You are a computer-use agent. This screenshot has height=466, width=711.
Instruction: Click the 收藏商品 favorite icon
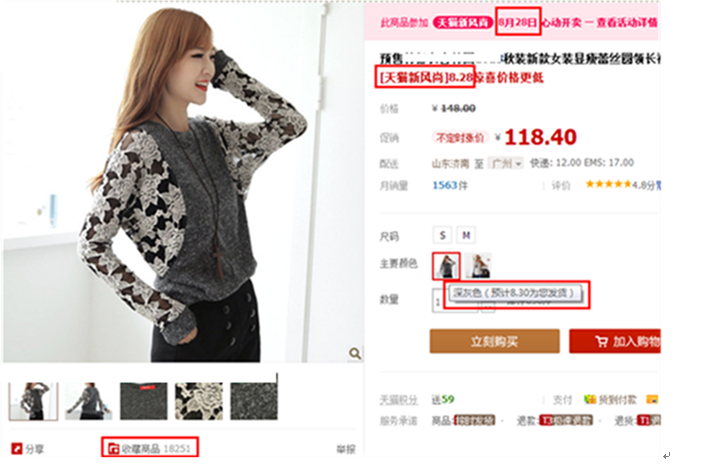pyautogui.click(x=113, y=449)
